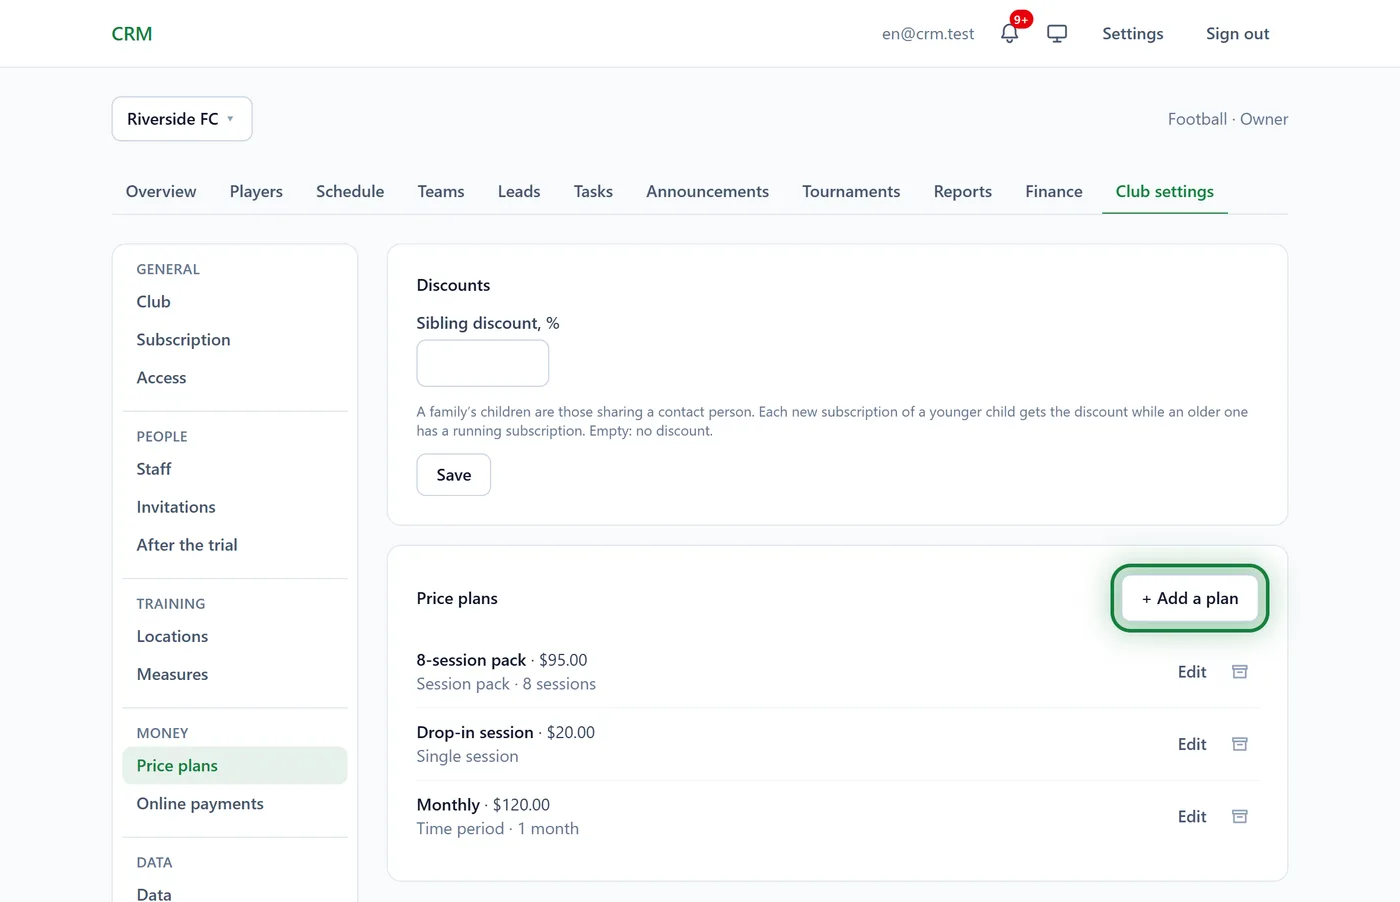Focus the Sibling discount percent field
Viewport: 1400px width, 902px height.
pyautogui.click(x=483, y=363)
